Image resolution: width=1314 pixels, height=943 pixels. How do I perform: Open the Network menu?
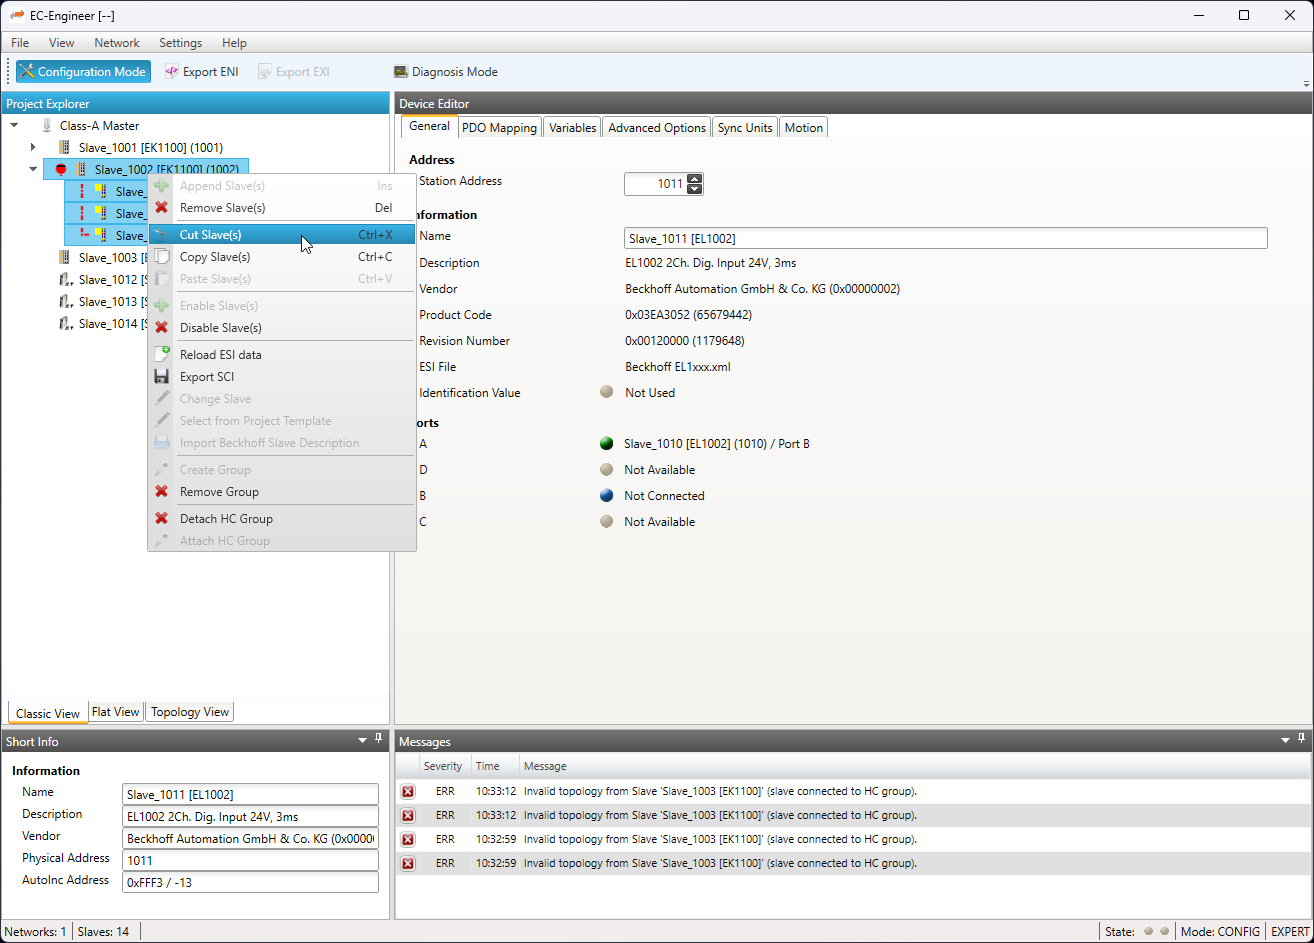click(117, 43)
